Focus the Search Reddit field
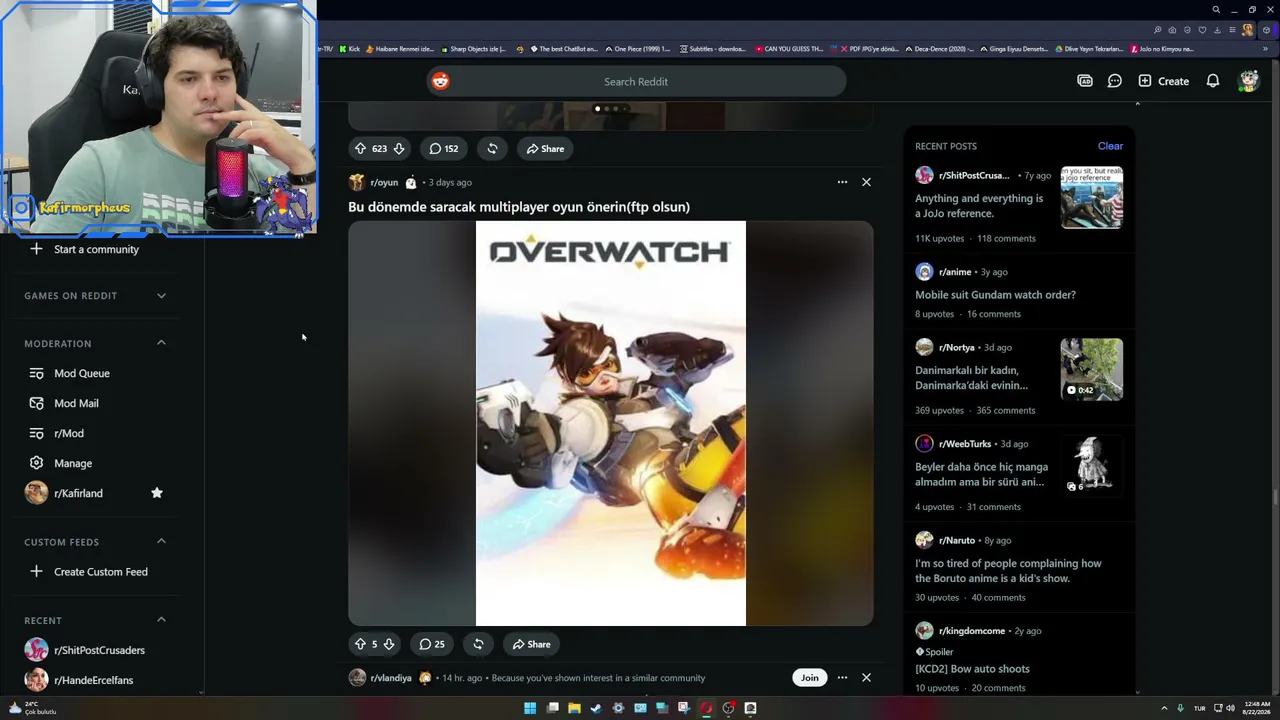 click(636, 81)
